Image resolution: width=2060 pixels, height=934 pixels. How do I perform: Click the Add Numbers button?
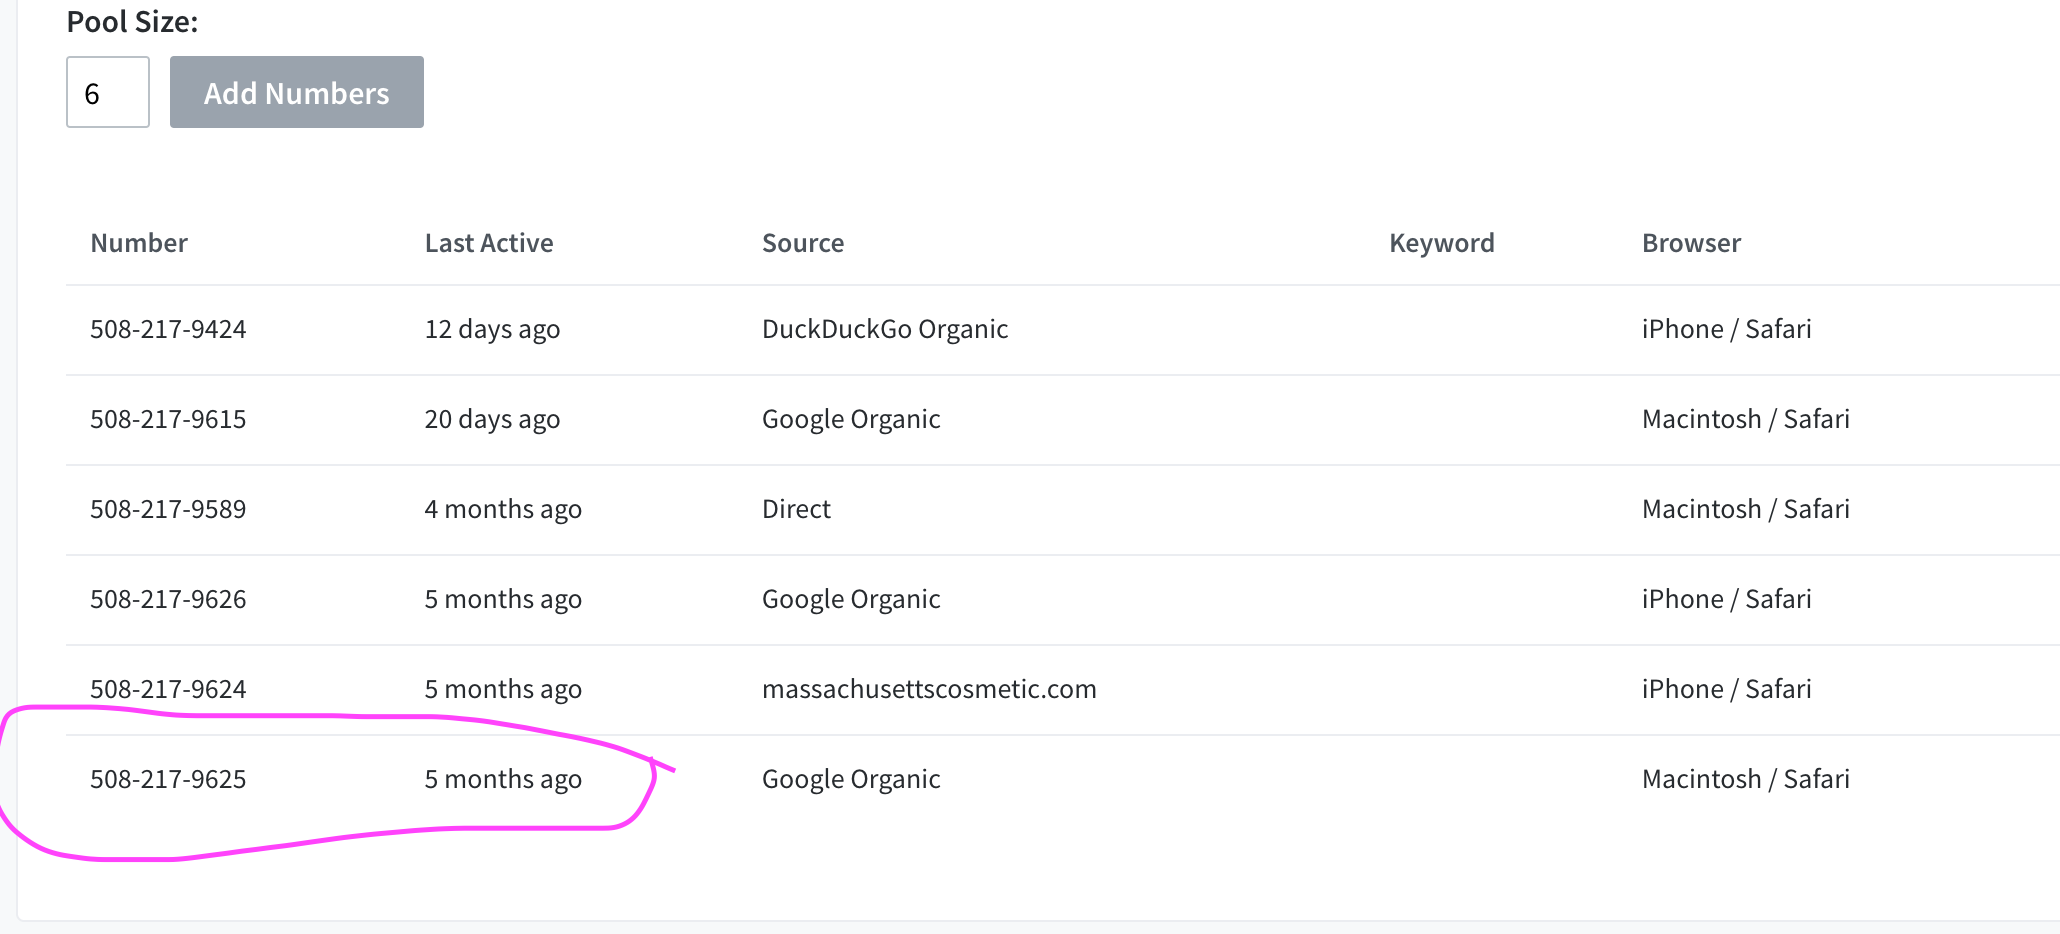pos(297,92)
